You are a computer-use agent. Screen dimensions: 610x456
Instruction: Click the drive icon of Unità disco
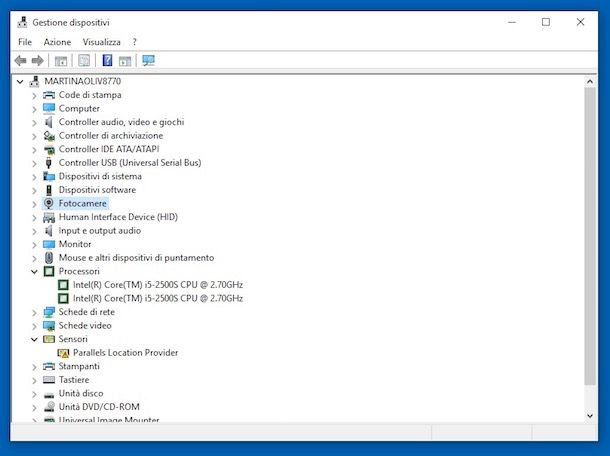49,395
